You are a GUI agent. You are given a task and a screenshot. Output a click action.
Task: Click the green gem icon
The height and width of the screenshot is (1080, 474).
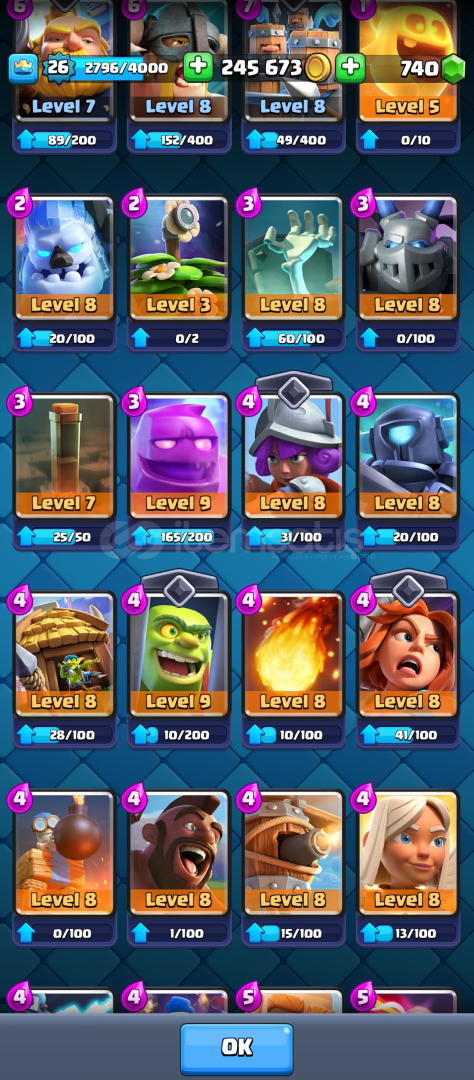point(453,68)
